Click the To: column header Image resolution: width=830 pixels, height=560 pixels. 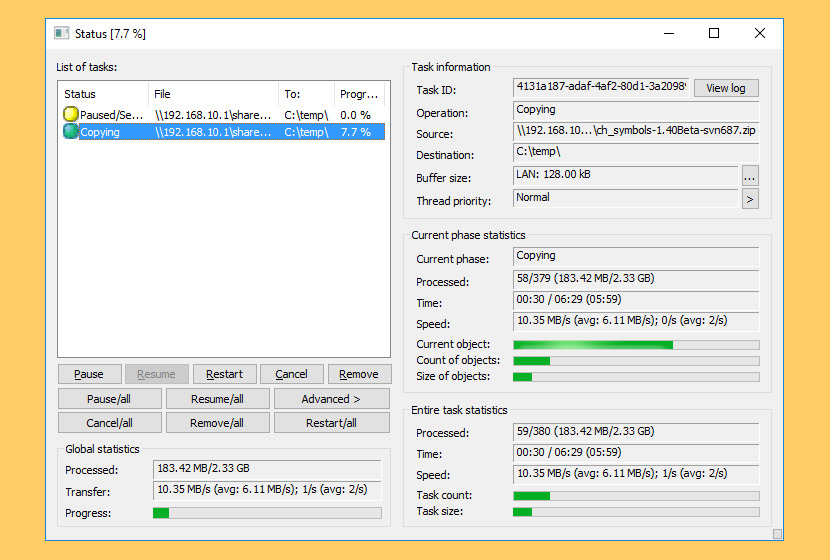(305, 94)
